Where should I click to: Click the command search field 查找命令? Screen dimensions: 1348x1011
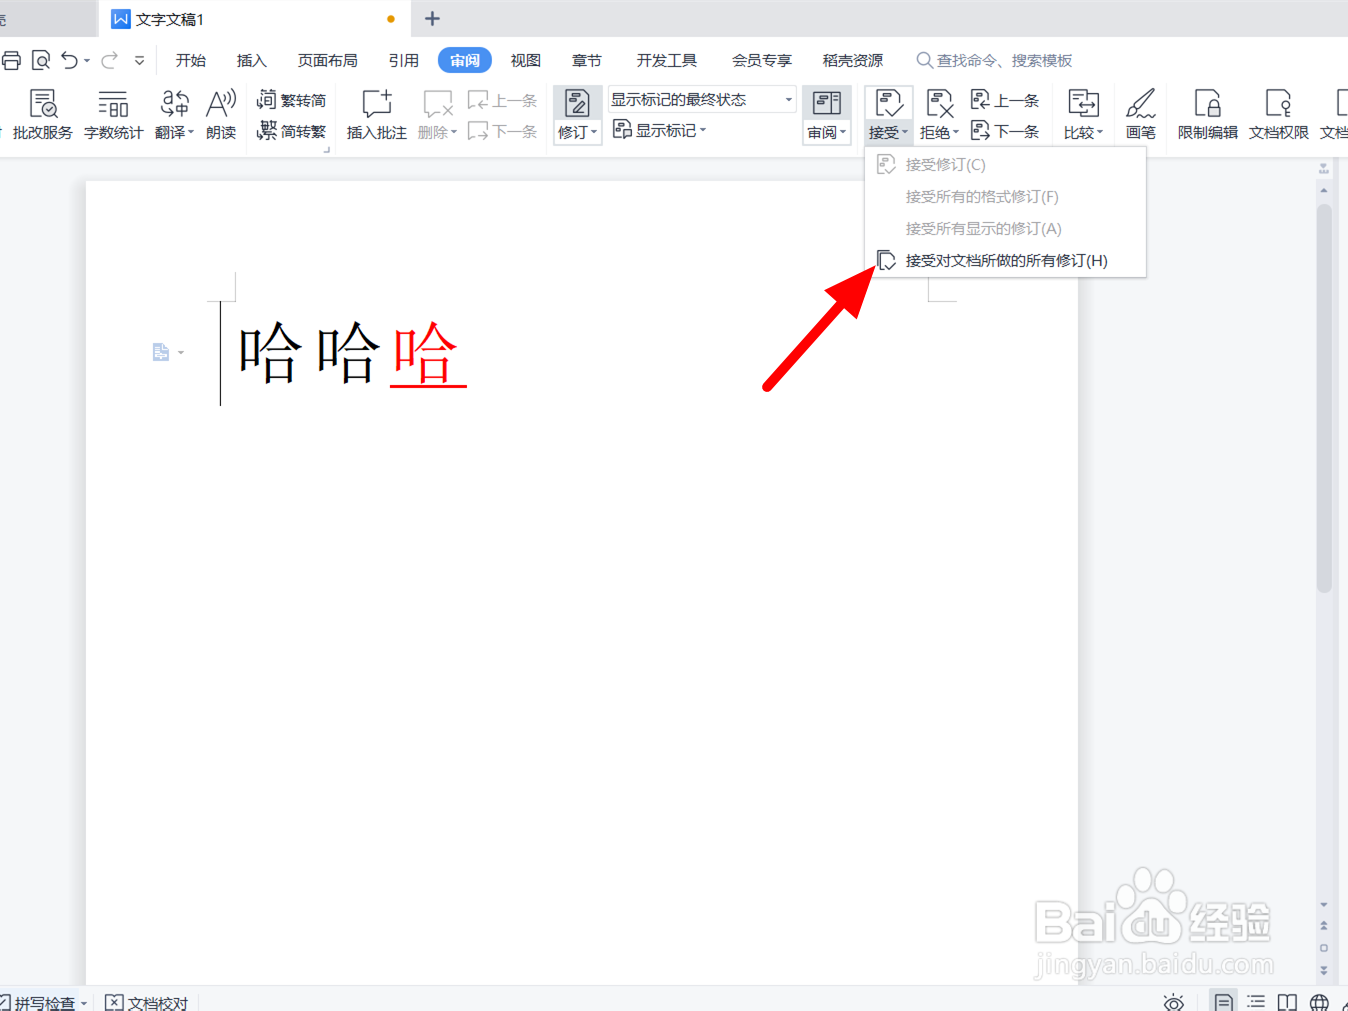[995, 61]
